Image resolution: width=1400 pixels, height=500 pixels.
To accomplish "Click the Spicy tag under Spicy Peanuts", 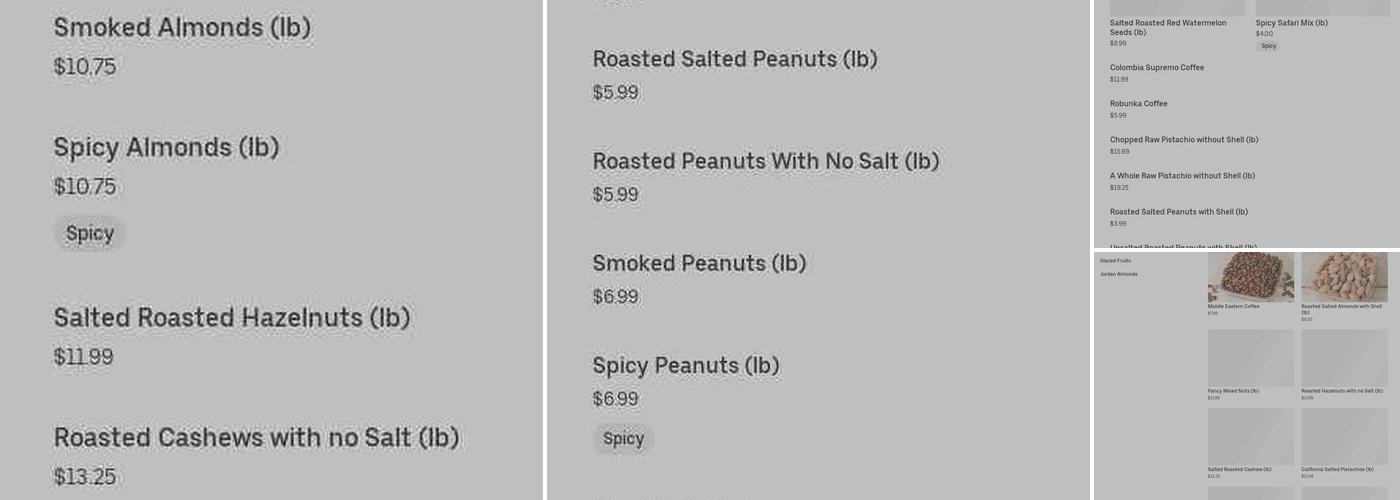I will [623, 439].
